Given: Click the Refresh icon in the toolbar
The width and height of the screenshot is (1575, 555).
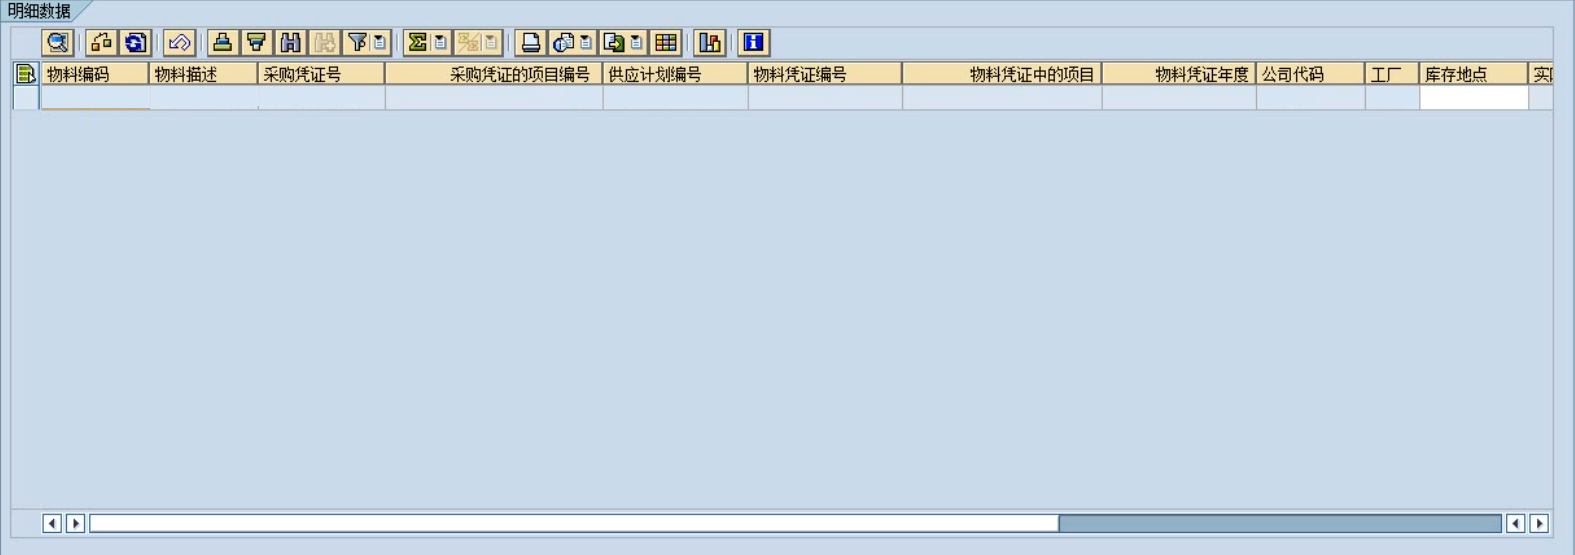Looking at the screenshot, I should click(135, 43).
